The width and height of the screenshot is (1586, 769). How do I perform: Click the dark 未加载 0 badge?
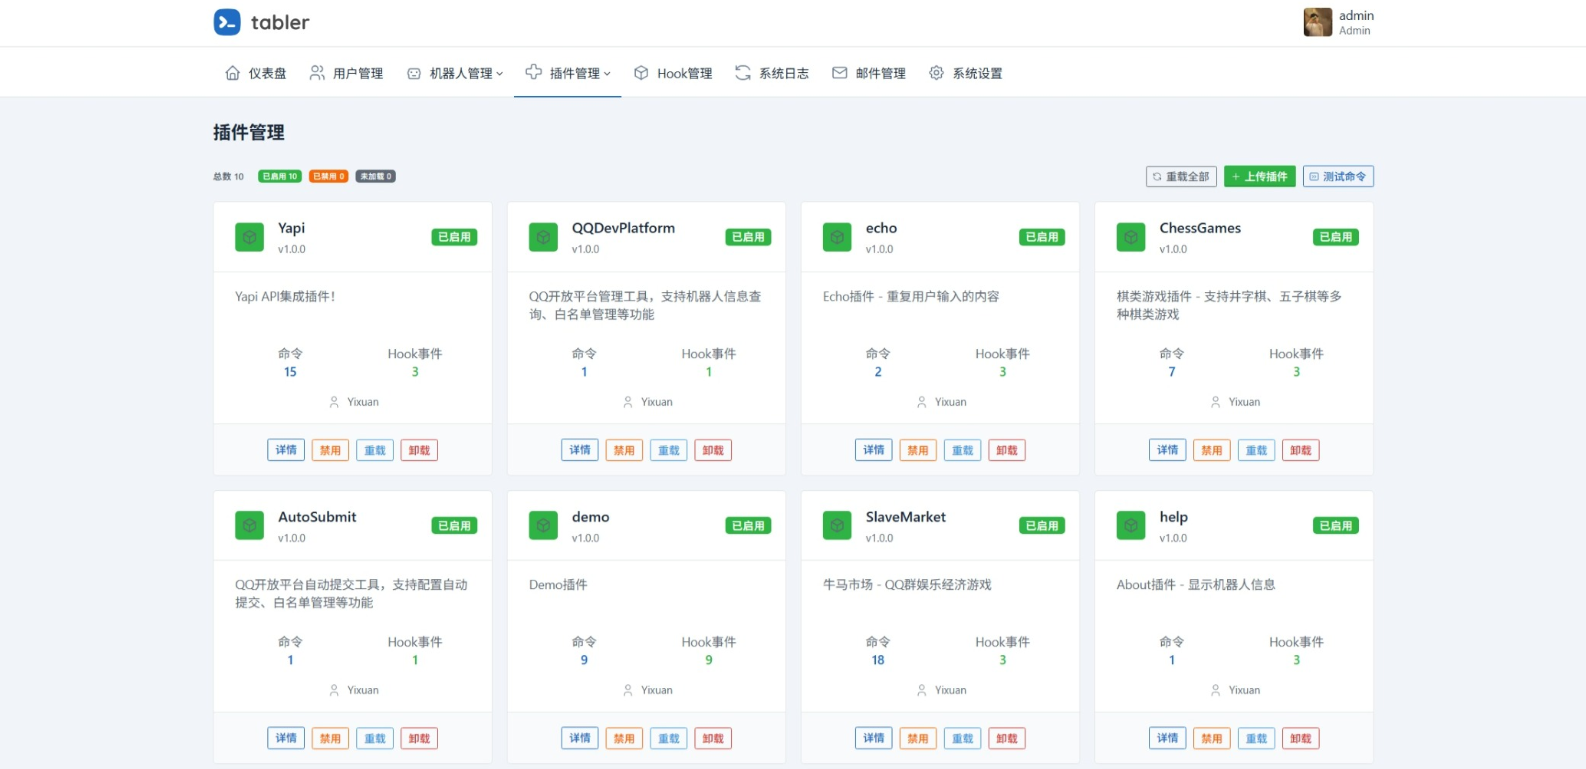pyautogui.click(x=376, y=176)
